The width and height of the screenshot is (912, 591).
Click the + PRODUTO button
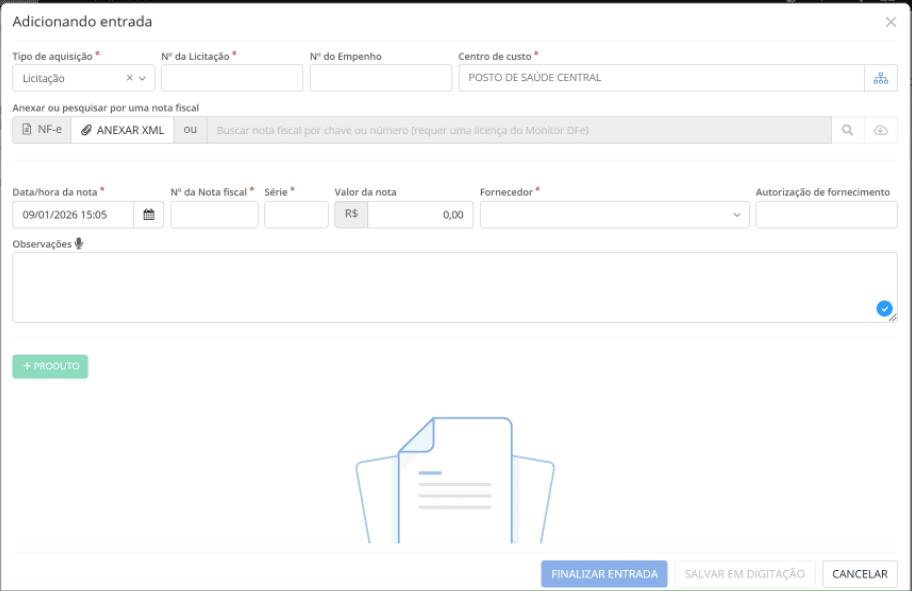point(50,367)
